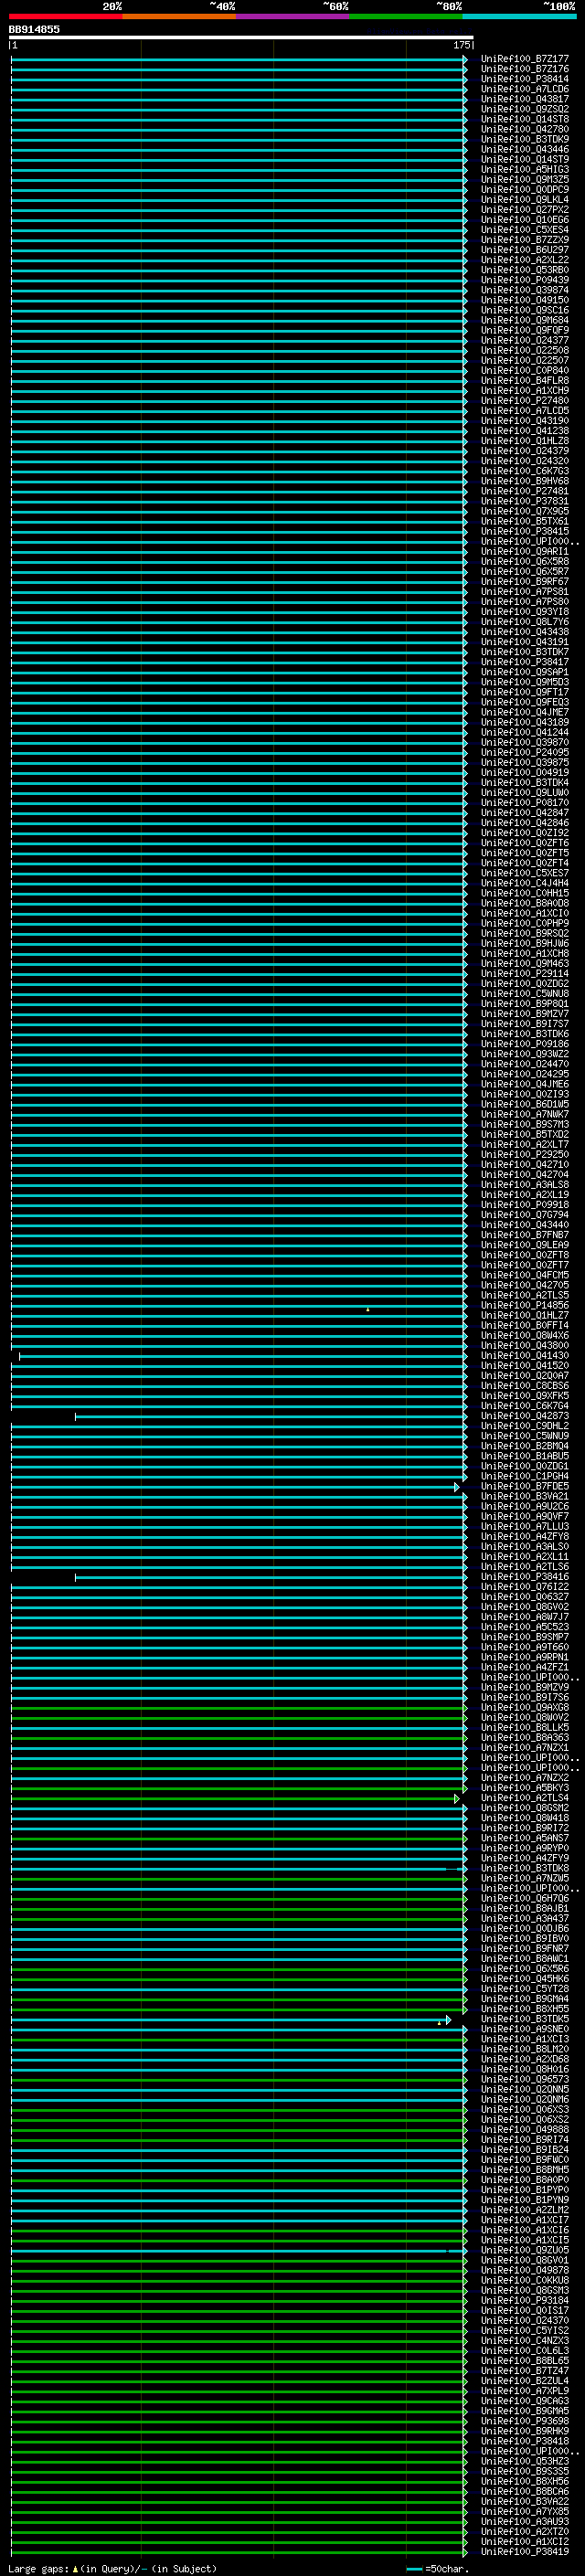The image size is (585, 2576).
Task: Open hit UniRef100_Q43817
Action: click(x=525, y=99)
